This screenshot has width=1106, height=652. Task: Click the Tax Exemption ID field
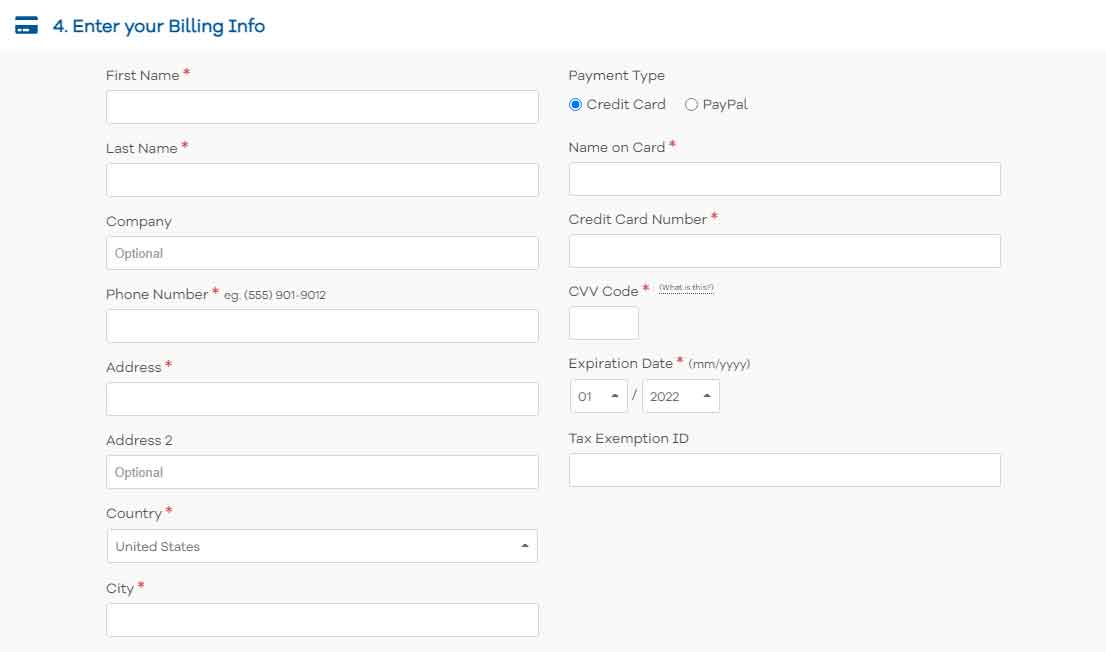[784, 470]
